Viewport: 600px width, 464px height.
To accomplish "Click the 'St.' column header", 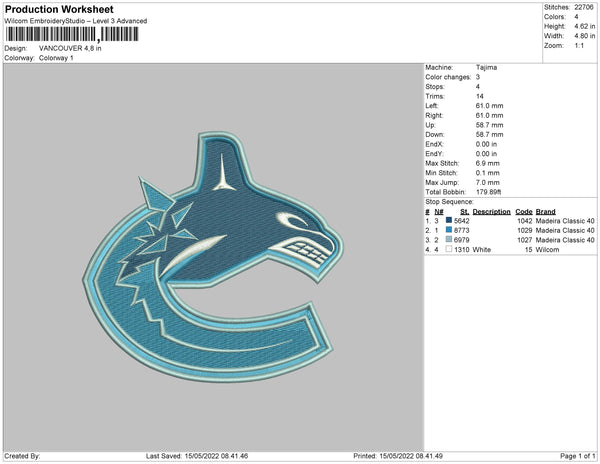I will click(x=465, y=212).
